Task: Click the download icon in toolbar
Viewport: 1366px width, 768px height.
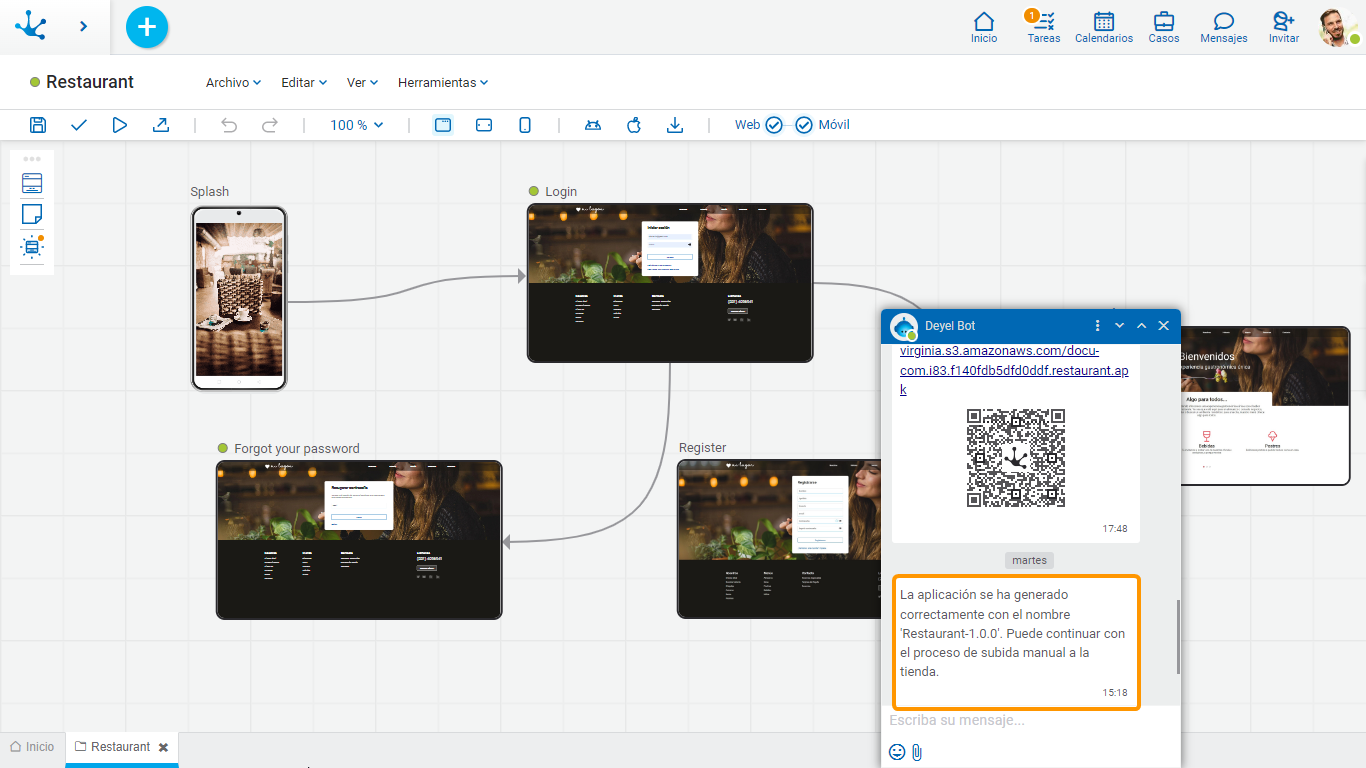Action: 675,125
